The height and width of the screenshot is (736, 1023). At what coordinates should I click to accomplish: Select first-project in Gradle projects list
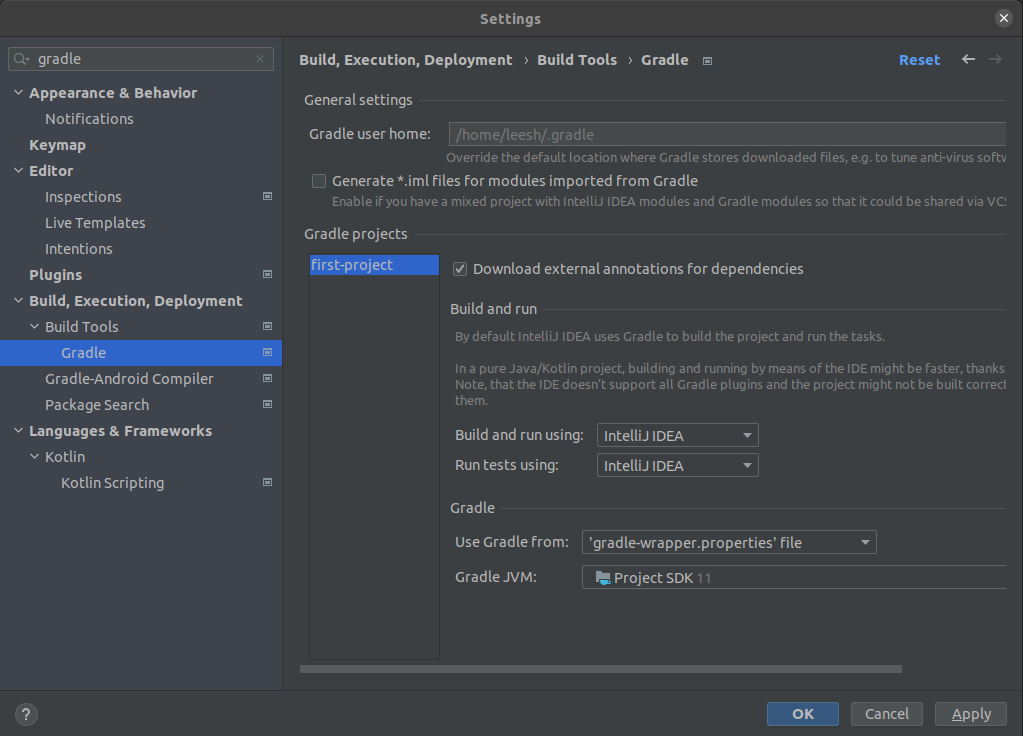coord(374,265)
